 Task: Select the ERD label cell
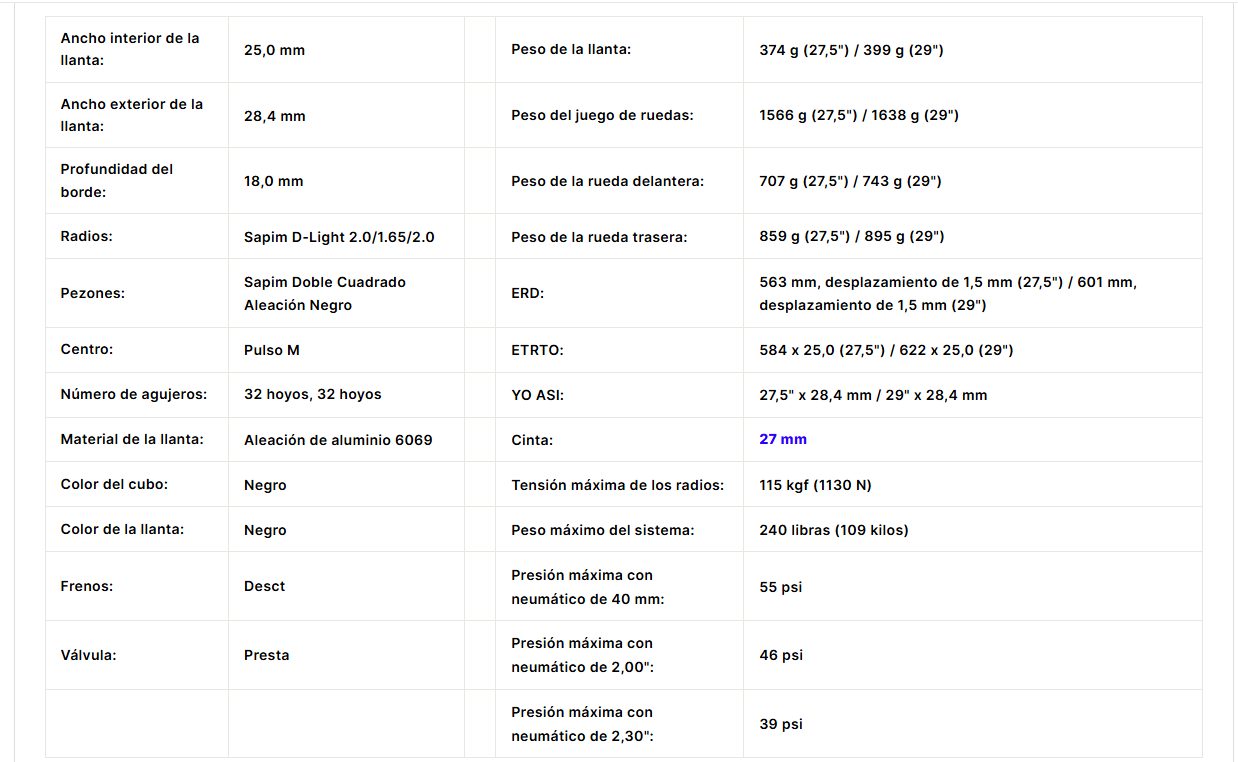point(619,293)
